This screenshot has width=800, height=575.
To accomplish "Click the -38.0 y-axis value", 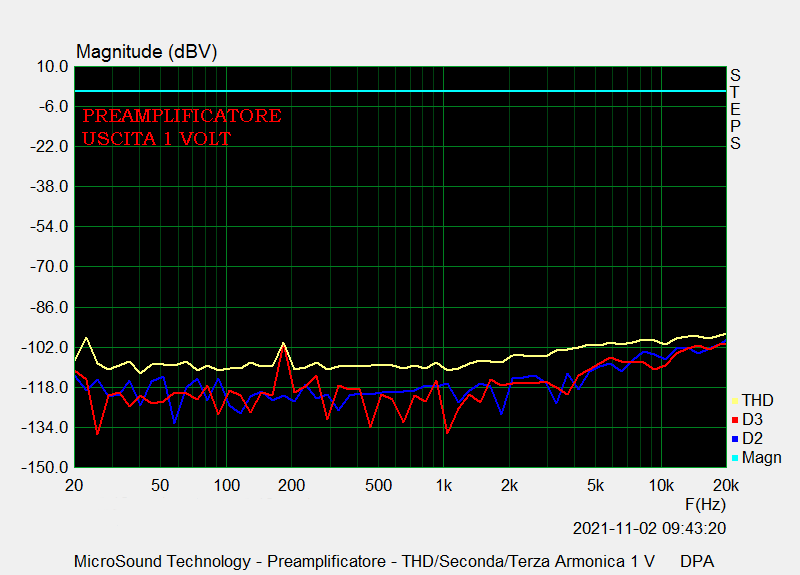I will point(49,187).
